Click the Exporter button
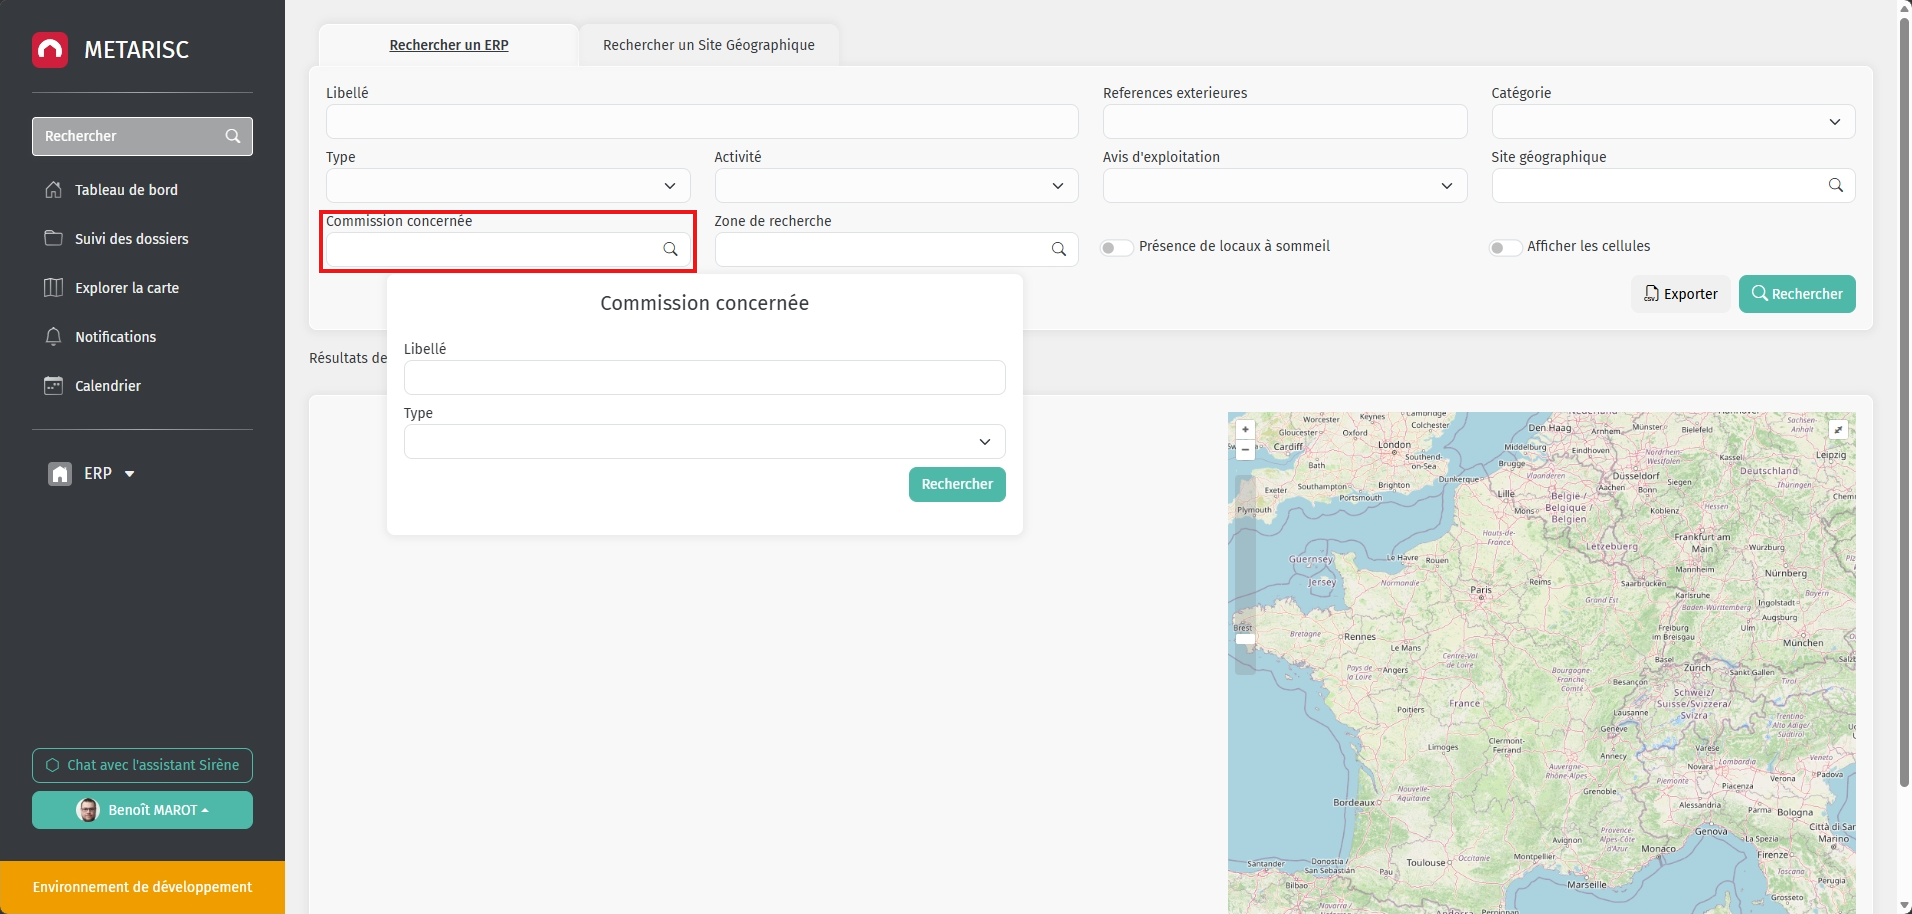 1680,294
